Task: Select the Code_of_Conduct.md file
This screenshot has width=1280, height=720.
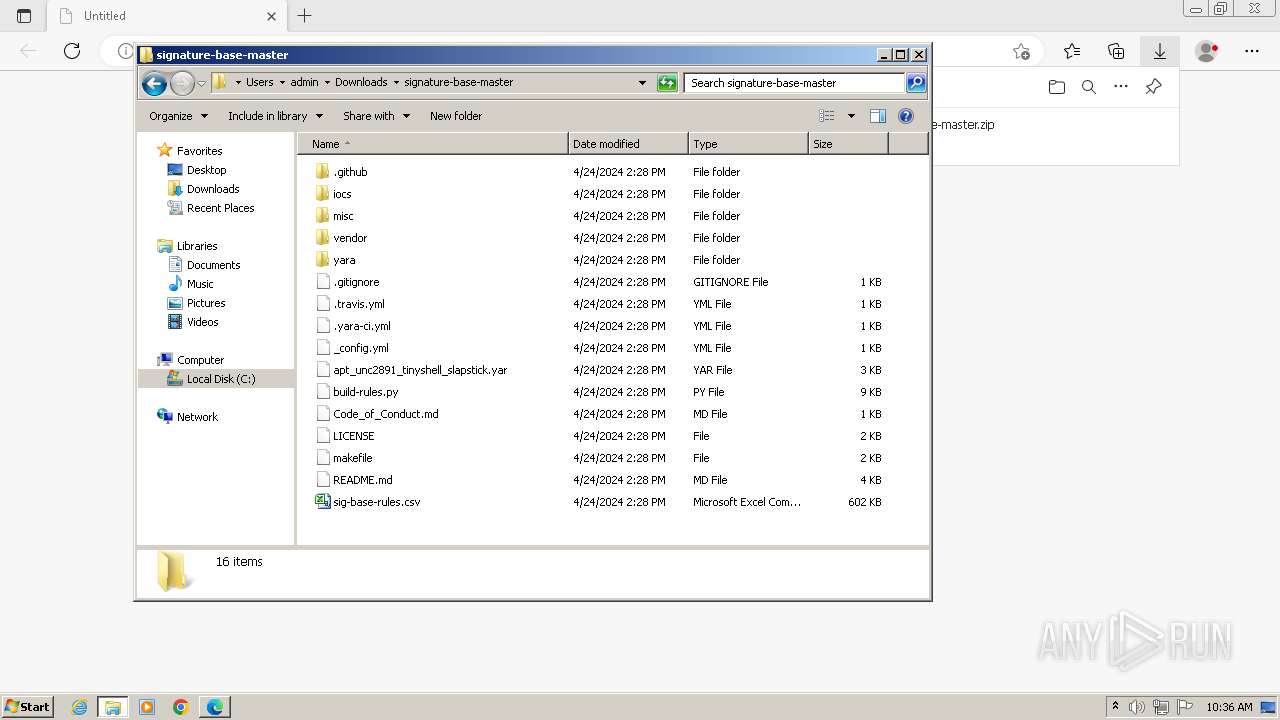Action: (x=385, y=414)
